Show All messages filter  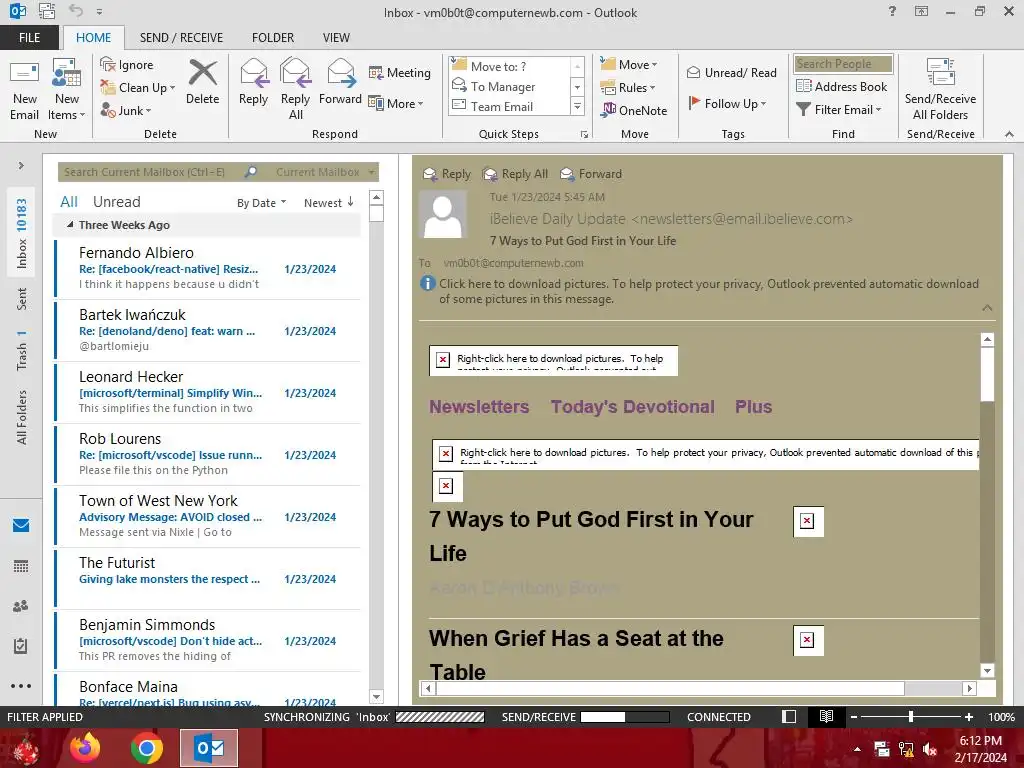(x=69, y=202)
